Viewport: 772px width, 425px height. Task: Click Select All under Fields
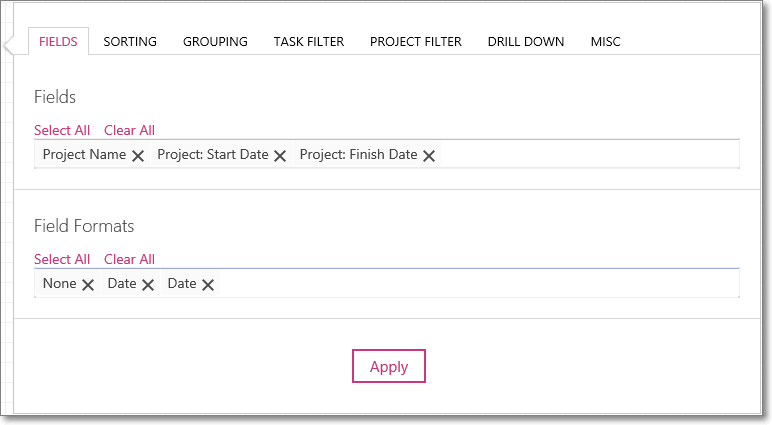62,131
